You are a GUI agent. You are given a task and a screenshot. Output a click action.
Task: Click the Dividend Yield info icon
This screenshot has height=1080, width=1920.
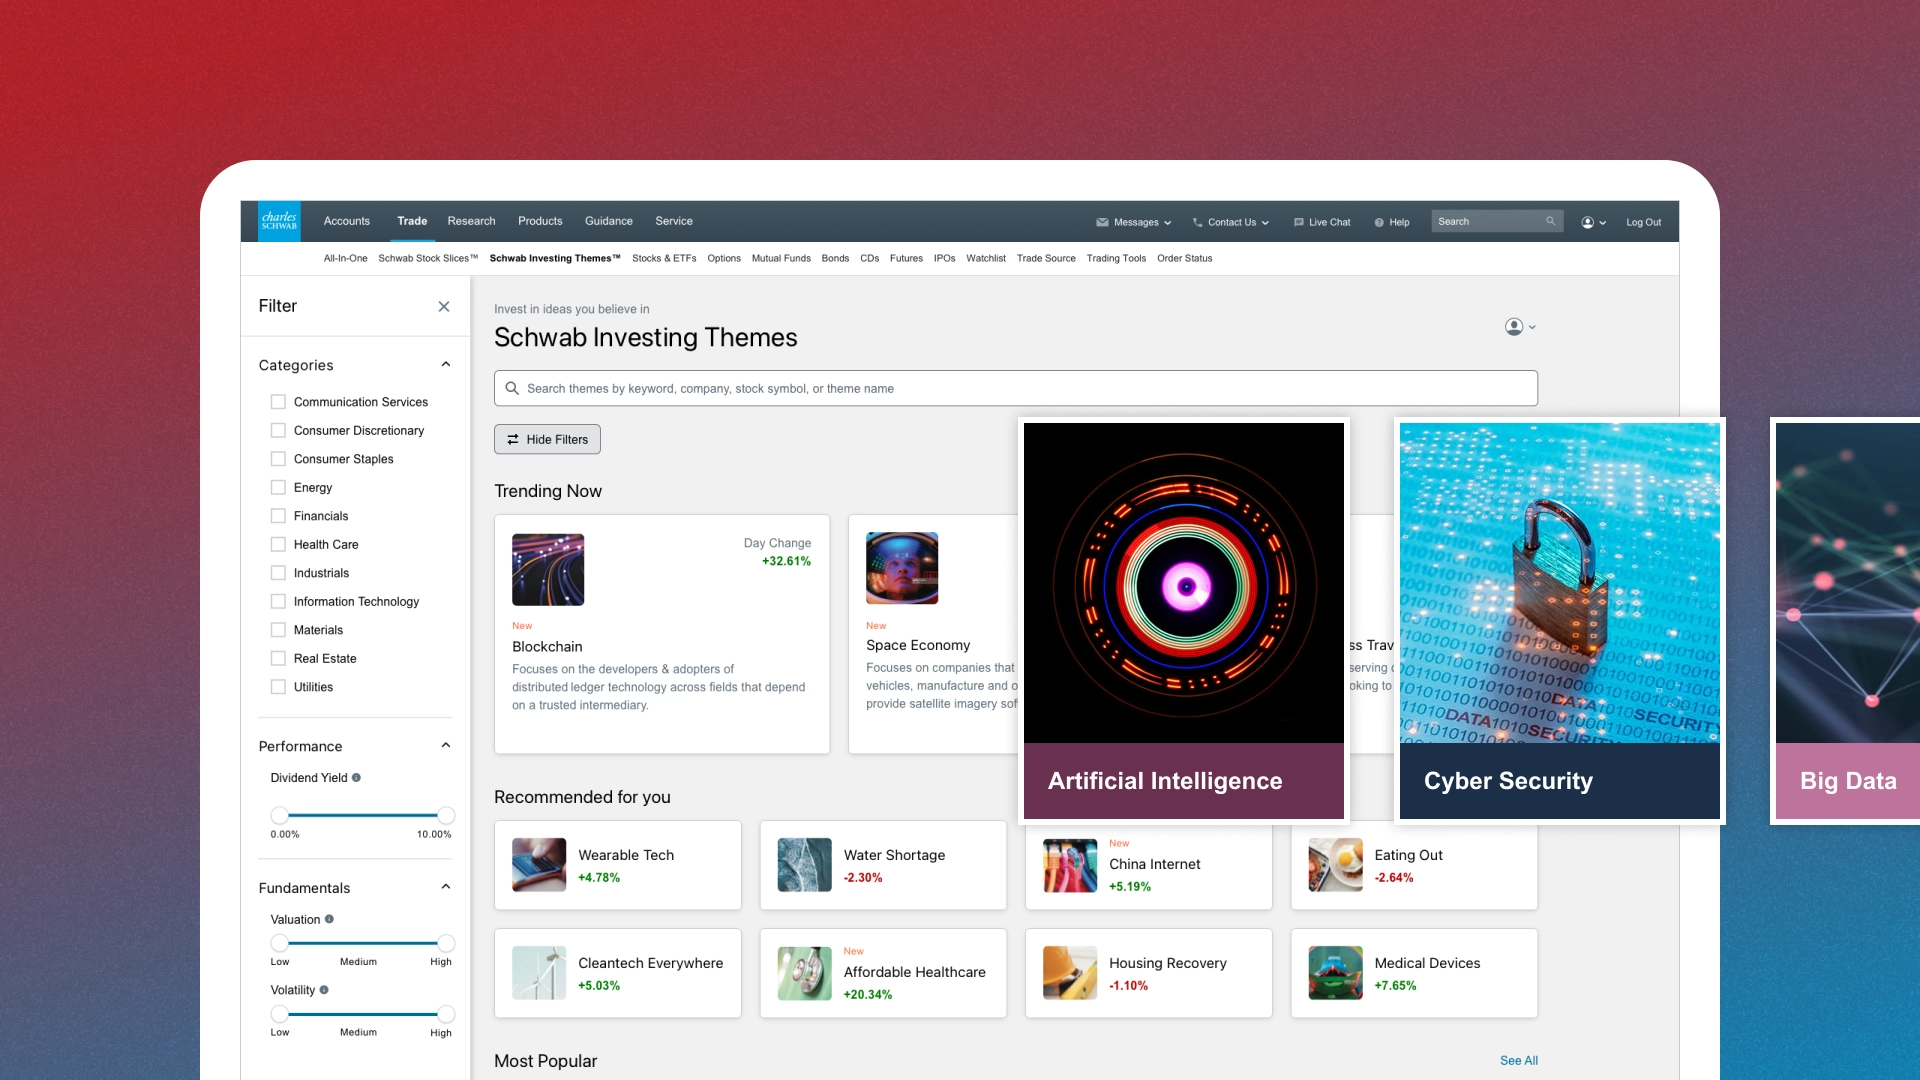pyautogui.click(x=356, y=778)
